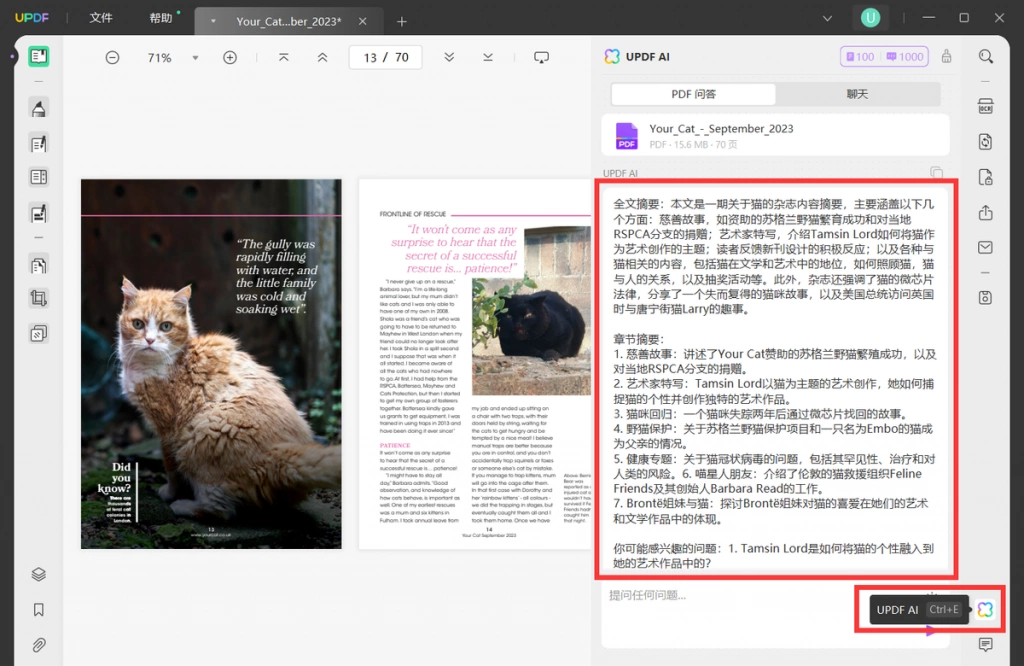The width and height of the screenshot is (1024, 666).
Task: Open the tab dropdown arrow beside Your_Cat
Action: coord(213,21)
